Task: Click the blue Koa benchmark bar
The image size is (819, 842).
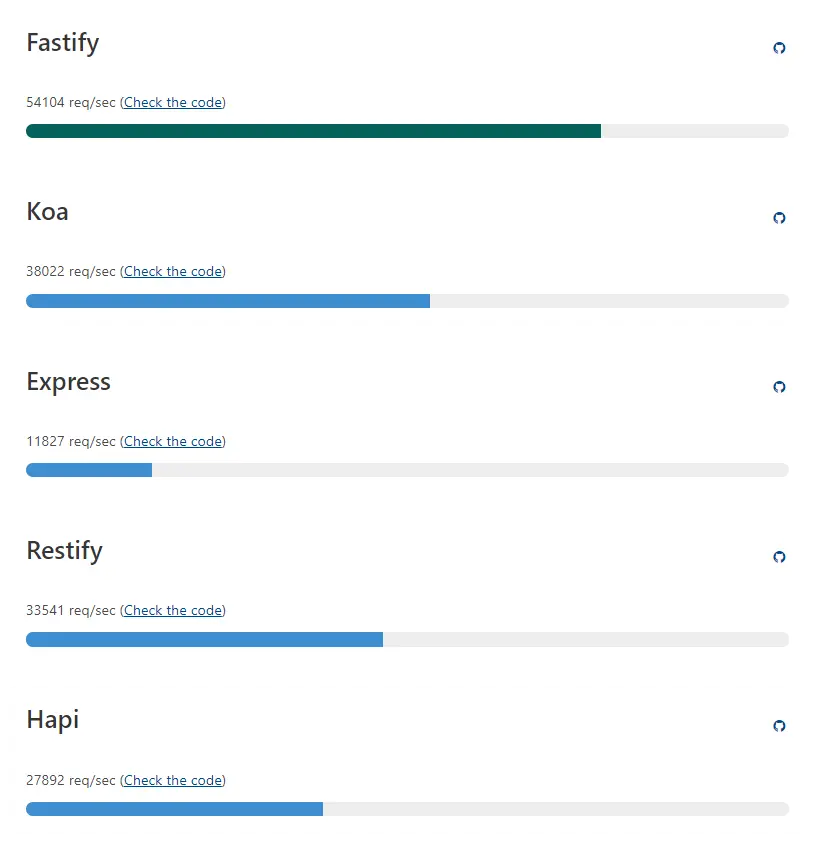Action: point(228,301)
